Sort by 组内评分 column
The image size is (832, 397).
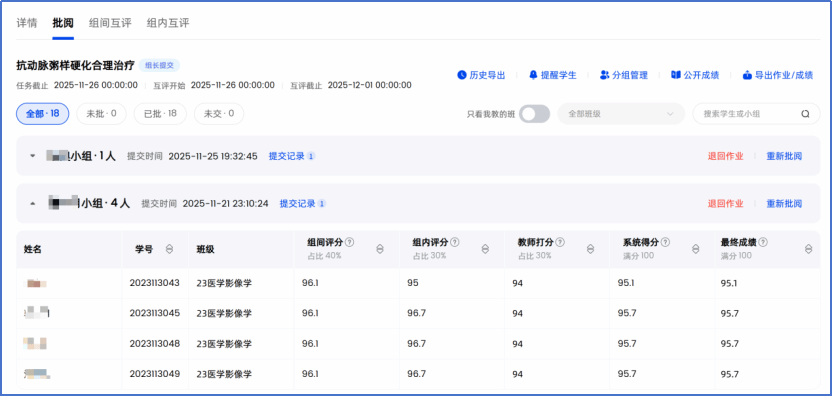[485, 249]
